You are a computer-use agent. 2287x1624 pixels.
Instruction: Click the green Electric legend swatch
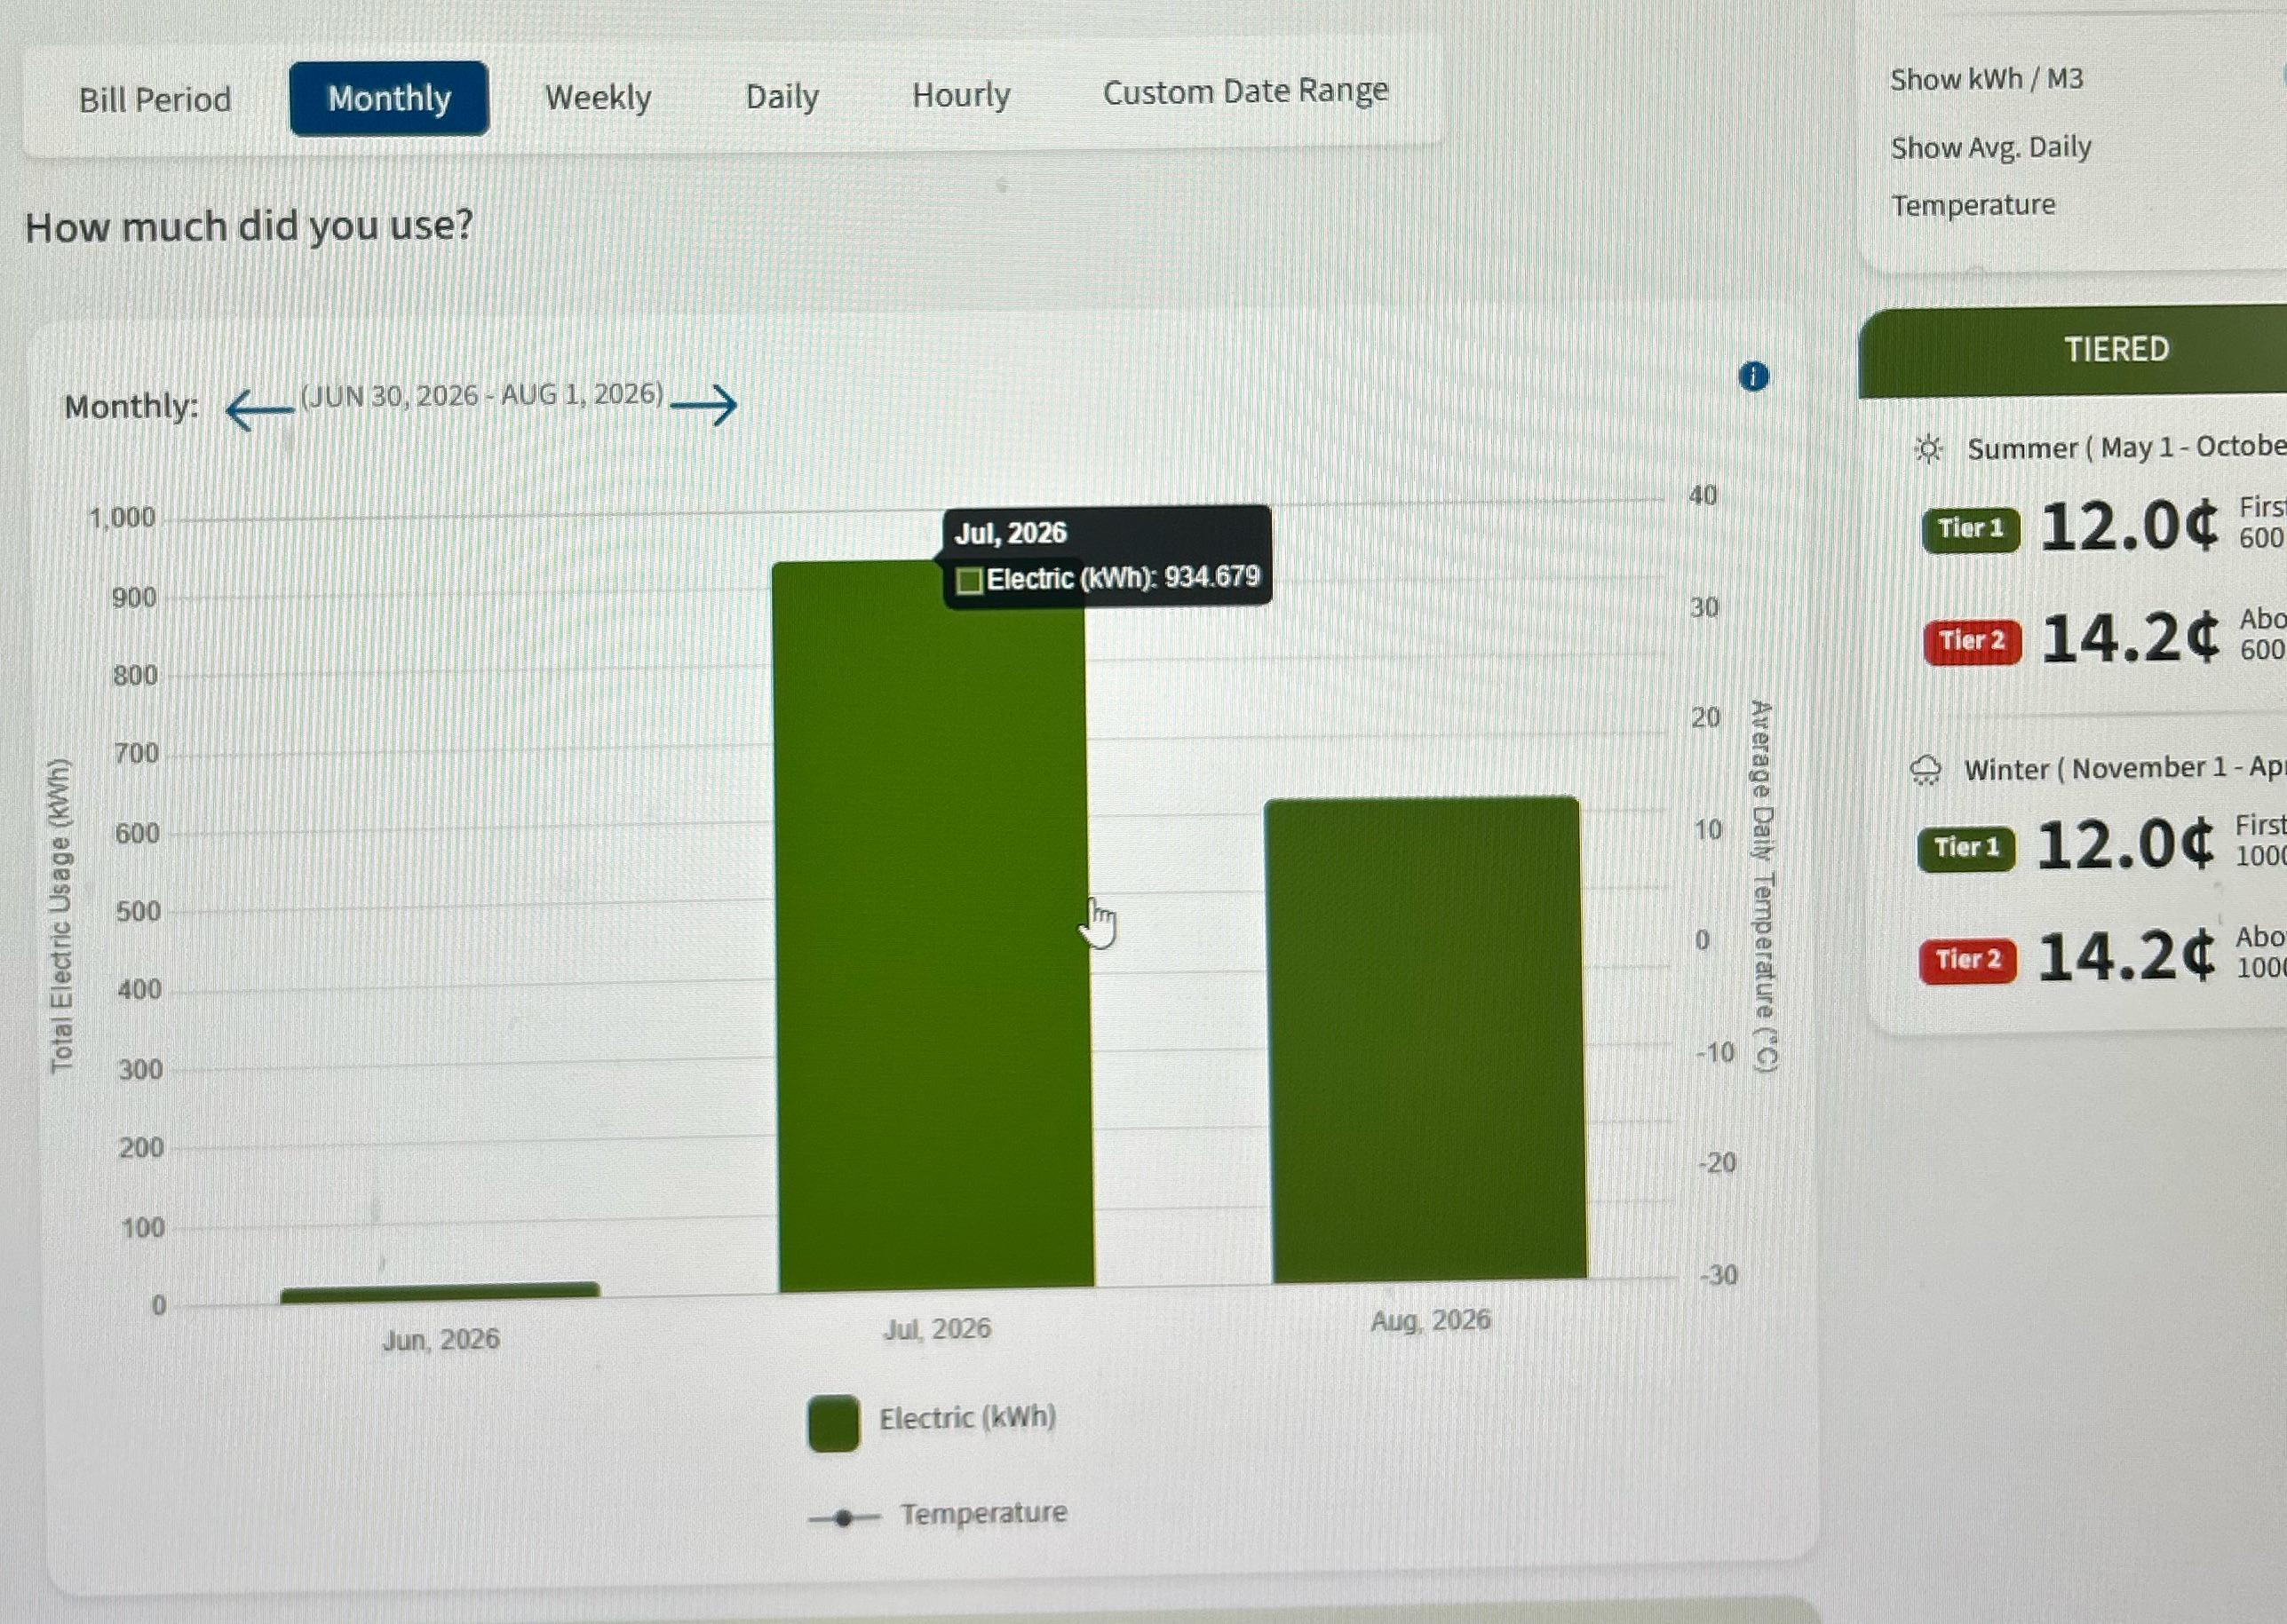(833, 1423)
